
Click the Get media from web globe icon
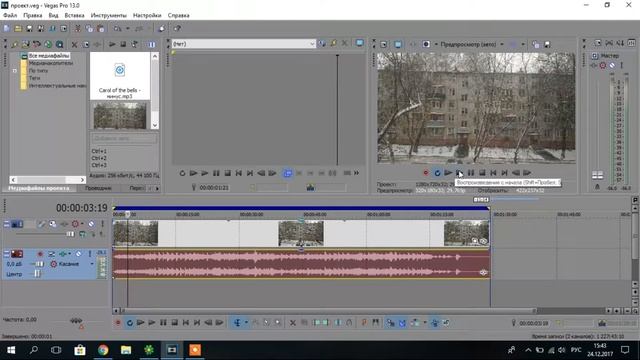point(48,44)
